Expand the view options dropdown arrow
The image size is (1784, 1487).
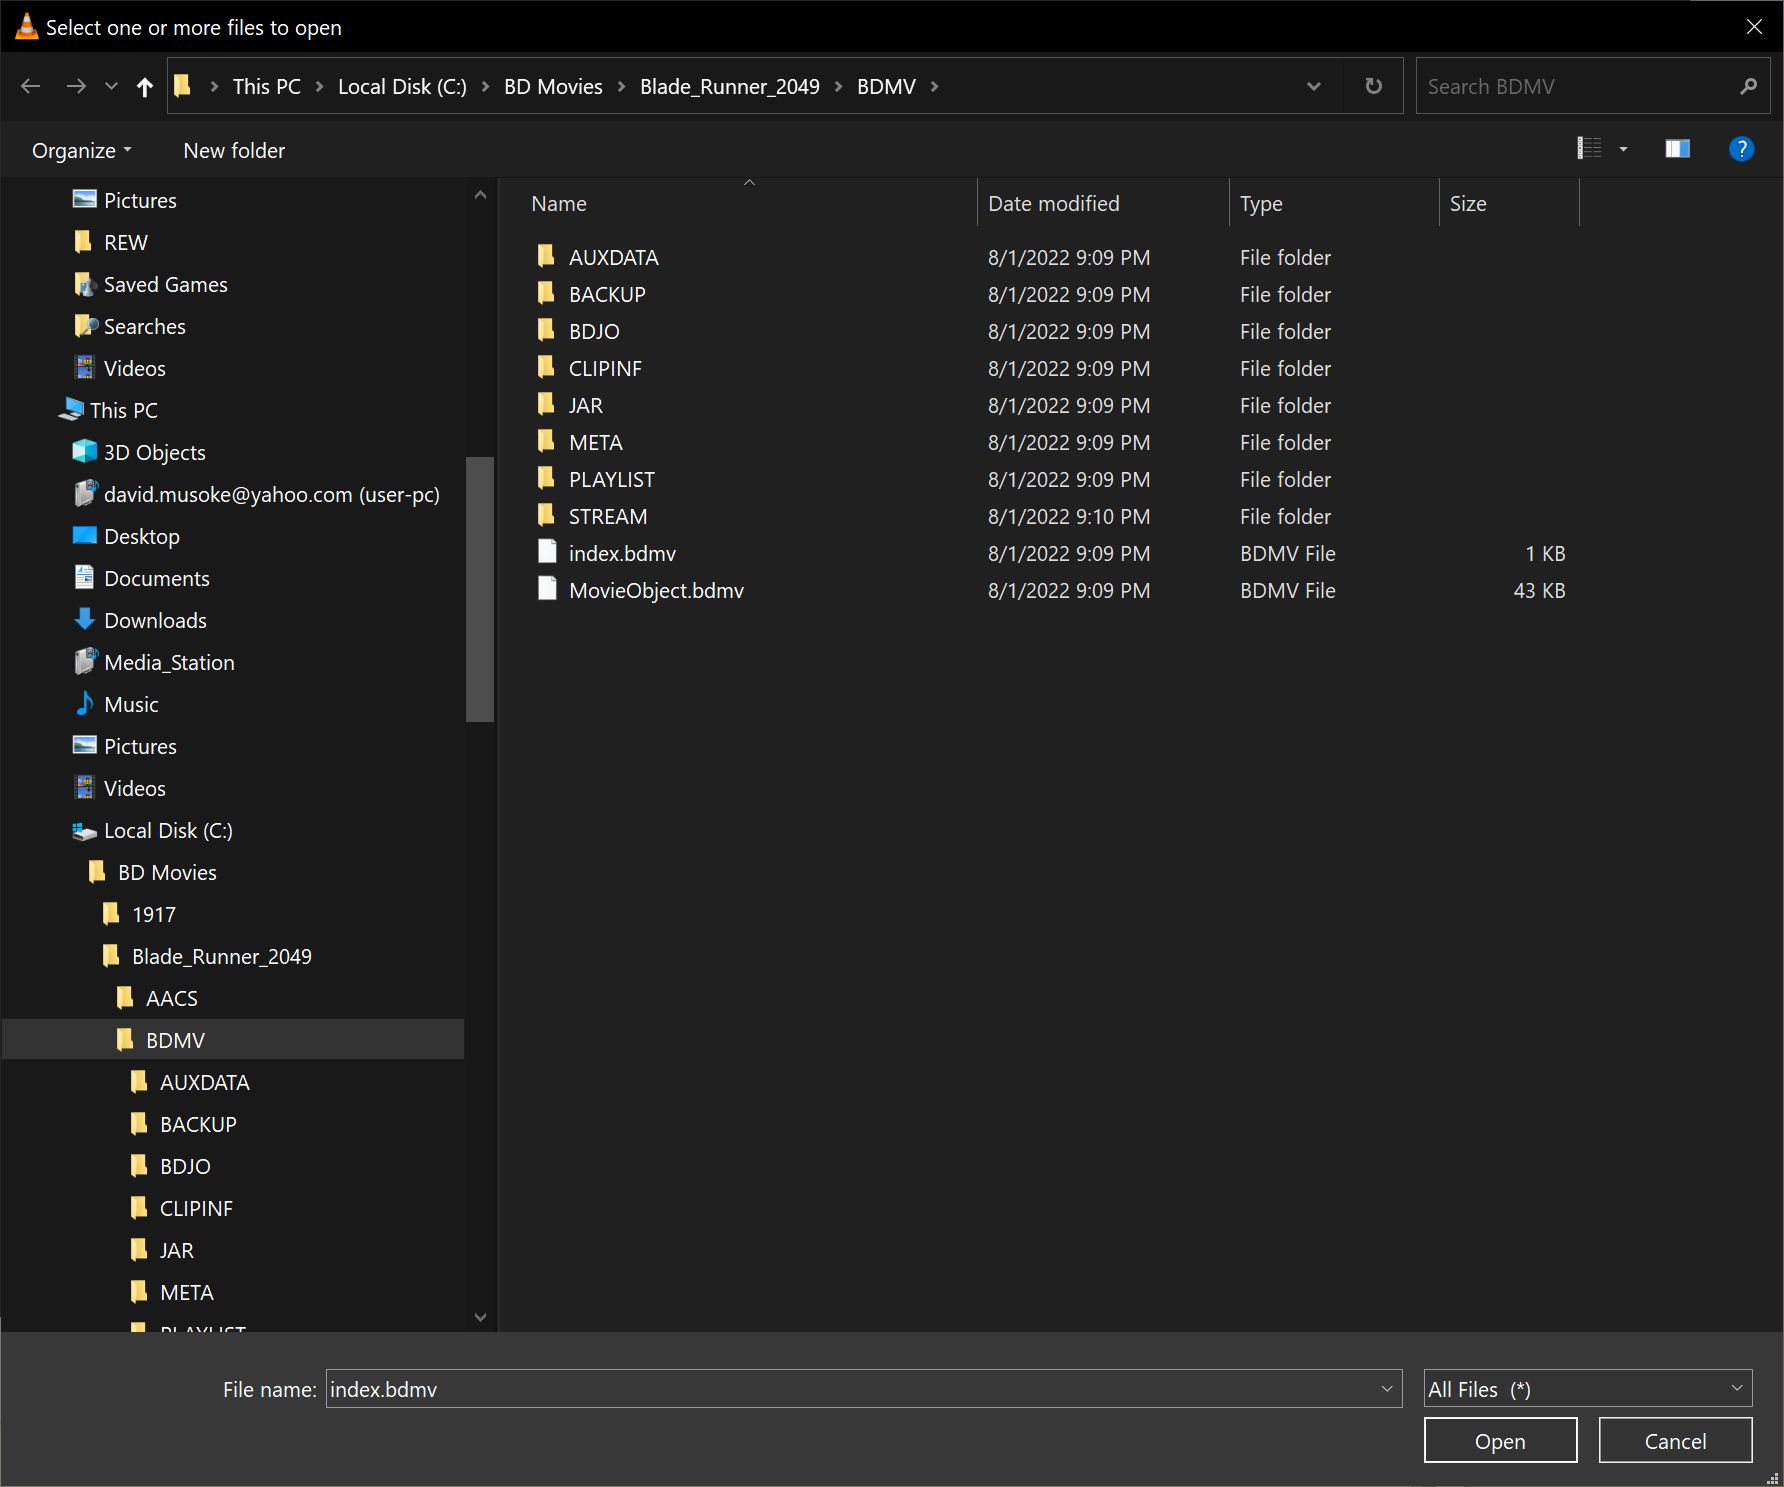[x=1623, y=150]
